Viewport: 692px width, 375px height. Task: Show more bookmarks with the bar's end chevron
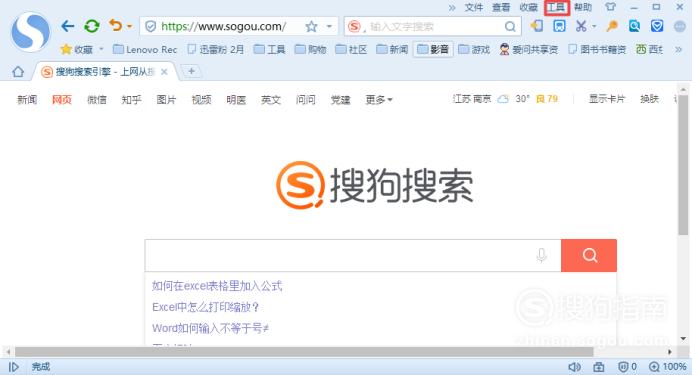pyautogui.click(x=679, y=49)
